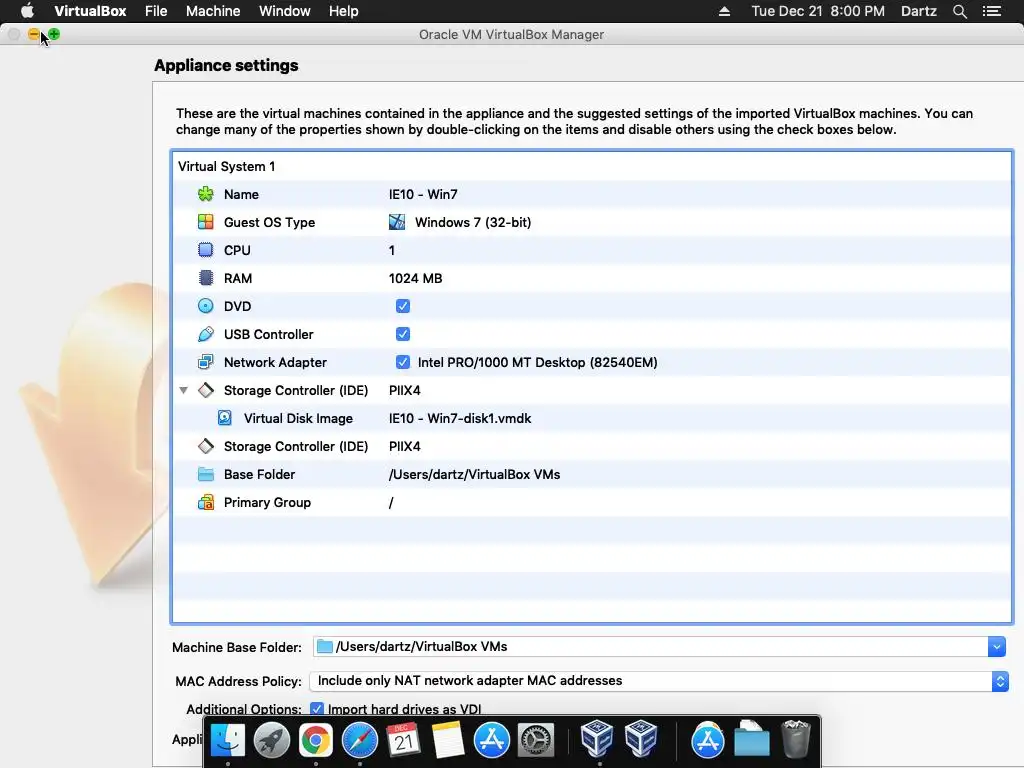Click the Base Folder folder icon
This screenshot has width=1024, height=768.
coord(206,474)
